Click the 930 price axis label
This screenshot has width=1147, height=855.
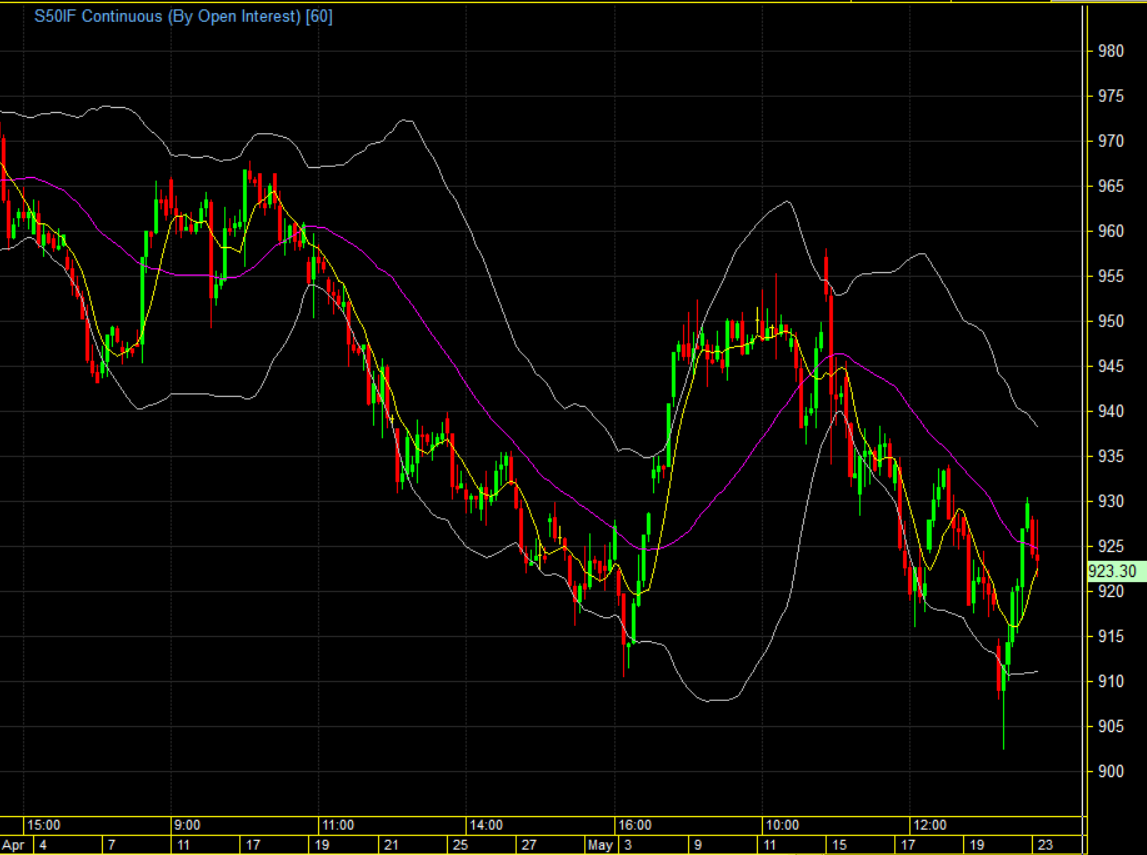click(1110, 502)
